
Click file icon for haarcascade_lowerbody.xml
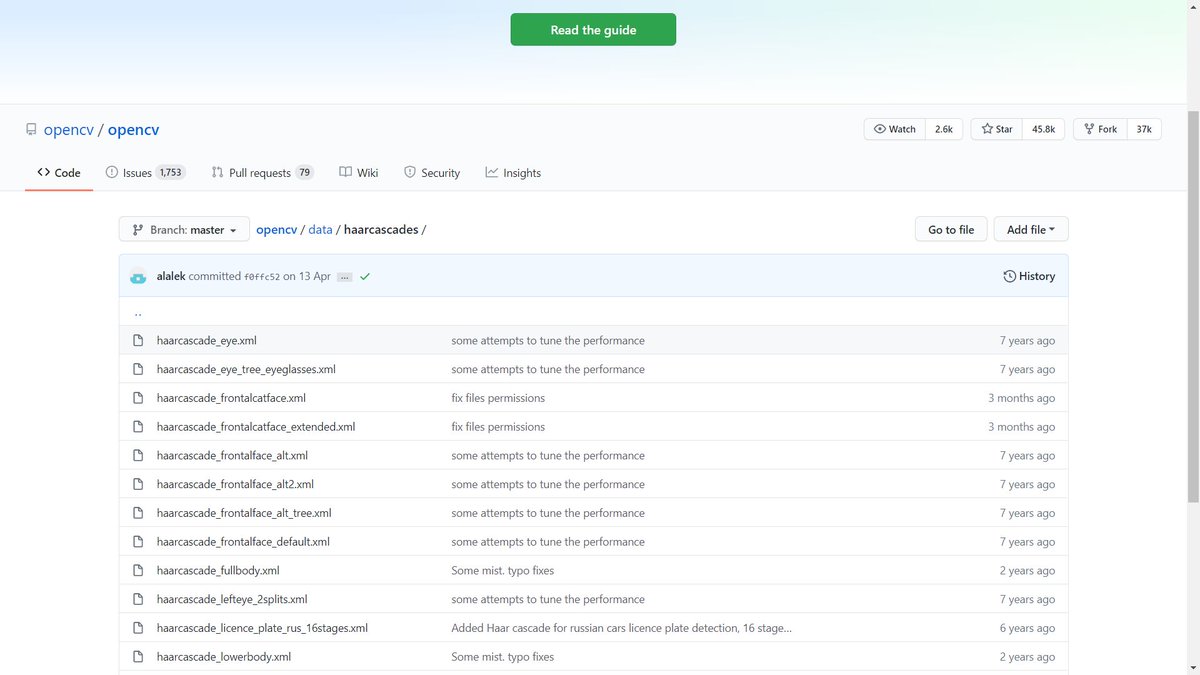(138, 658)
